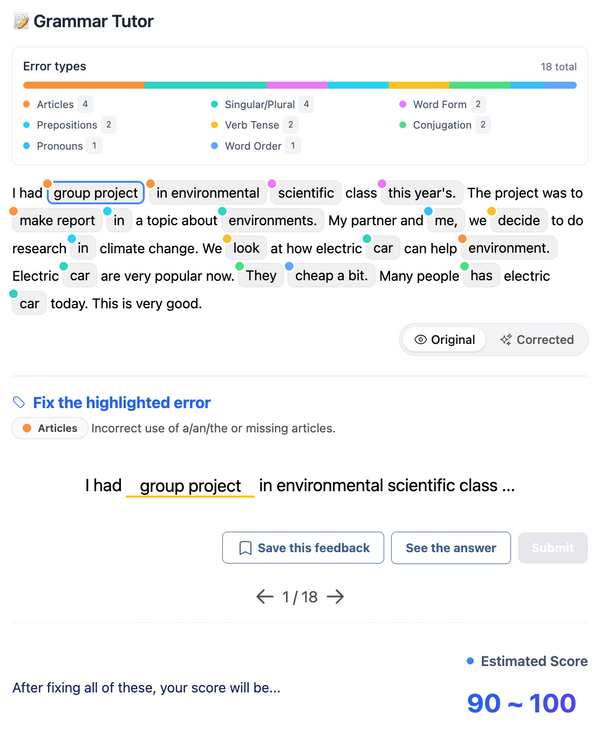Click the notepad icon next to Grammar Tutor
600x731 pixels.
21,21
